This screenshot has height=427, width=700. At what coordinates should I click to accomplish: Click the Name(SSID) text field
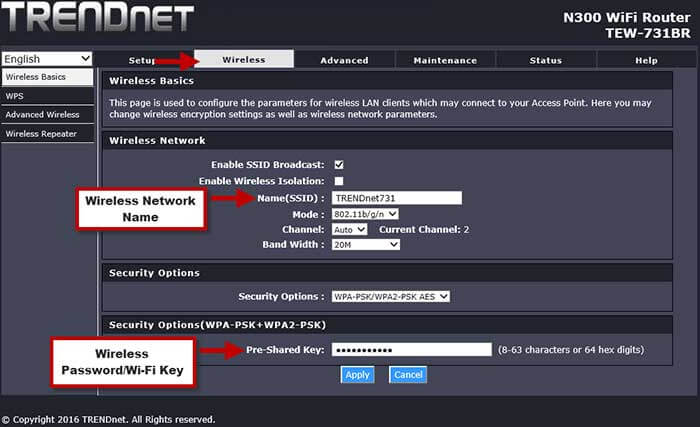tap(397, 198)
